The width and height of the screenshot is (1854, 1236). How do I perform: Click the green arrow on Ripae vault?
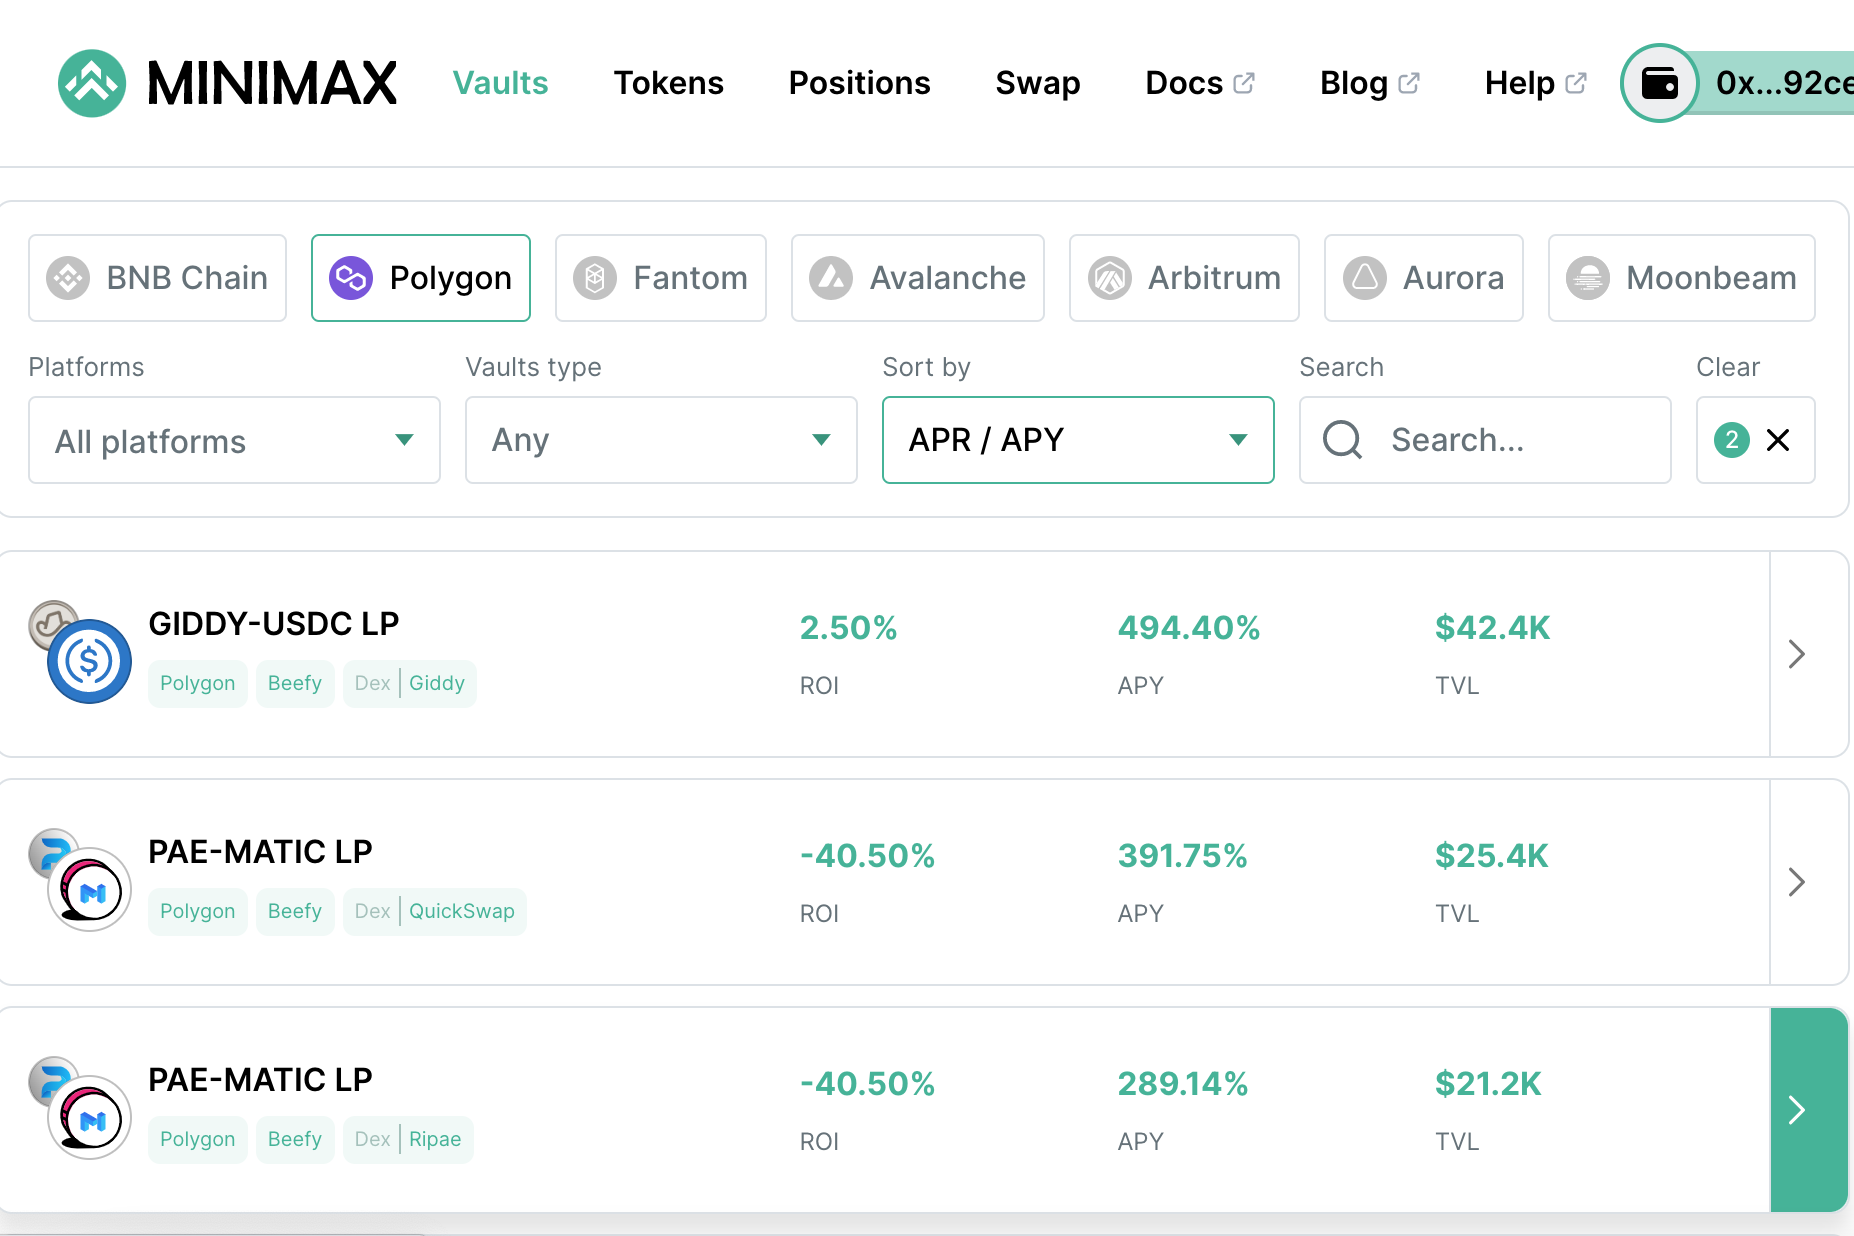[x=1808, y=1110]
